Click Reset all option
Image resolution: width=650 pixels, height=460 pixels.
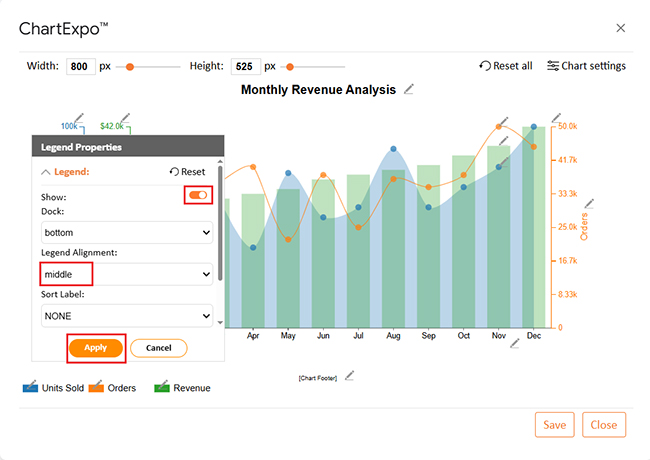505,66
